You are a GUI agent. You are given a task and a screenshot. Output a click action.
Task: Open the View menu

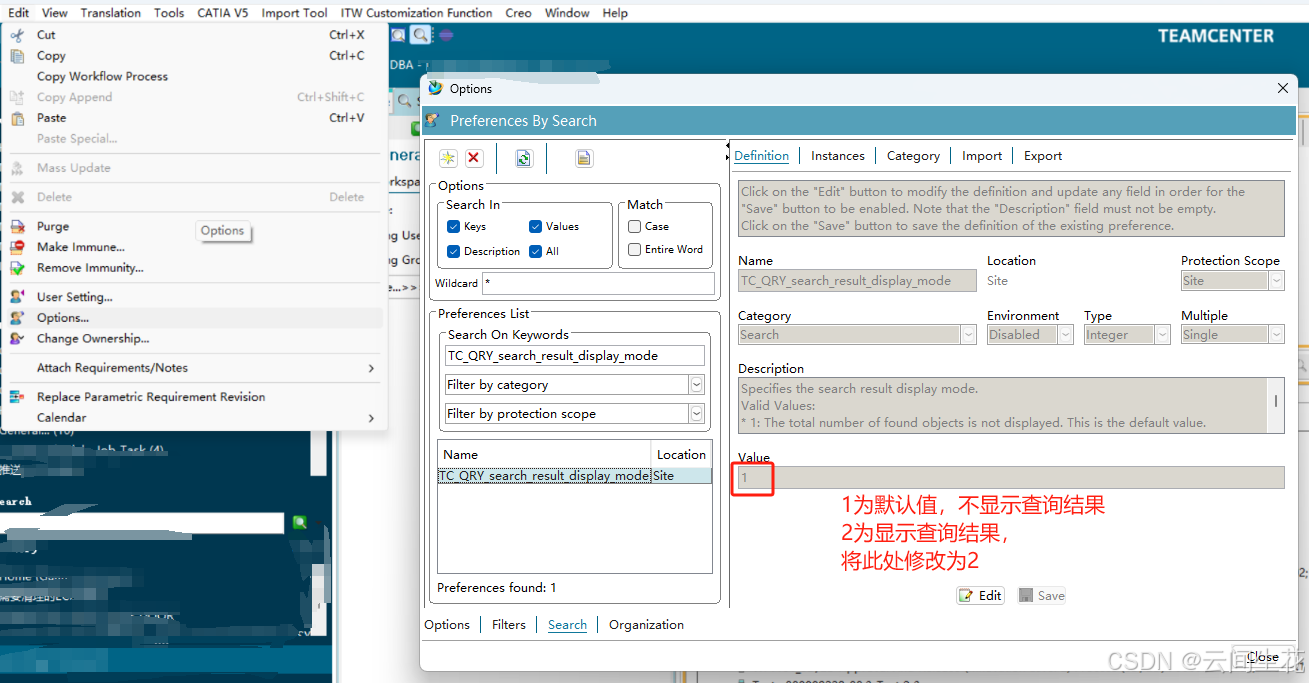pos(55,13)
